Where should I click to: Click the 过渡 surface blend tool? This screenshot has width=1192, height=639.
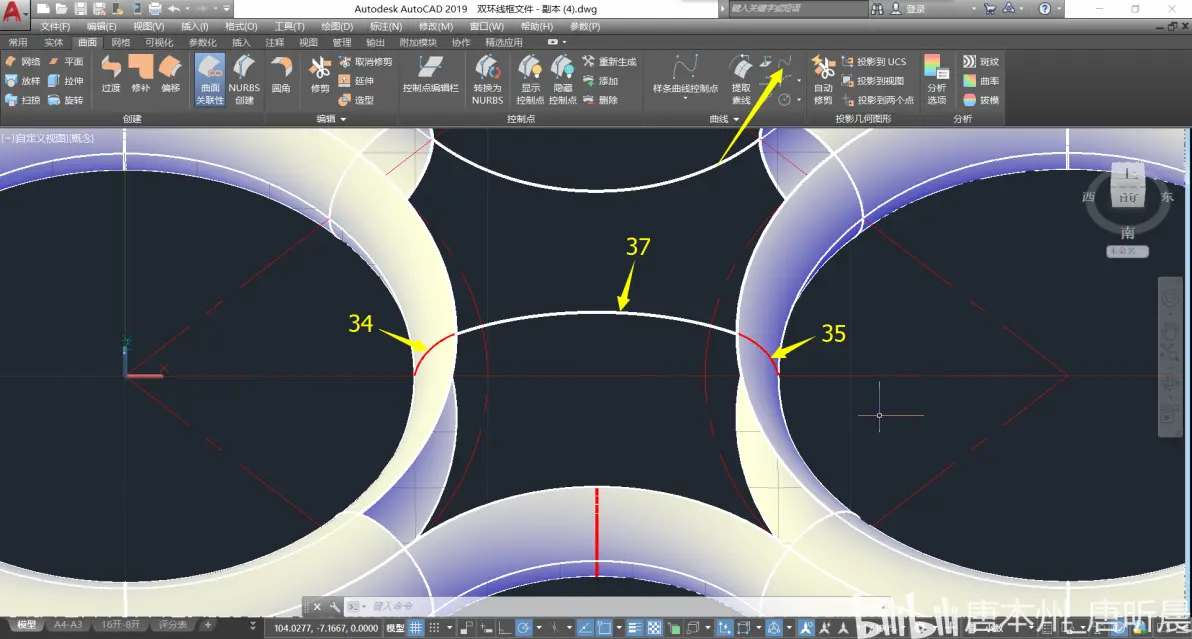(111, 74)
